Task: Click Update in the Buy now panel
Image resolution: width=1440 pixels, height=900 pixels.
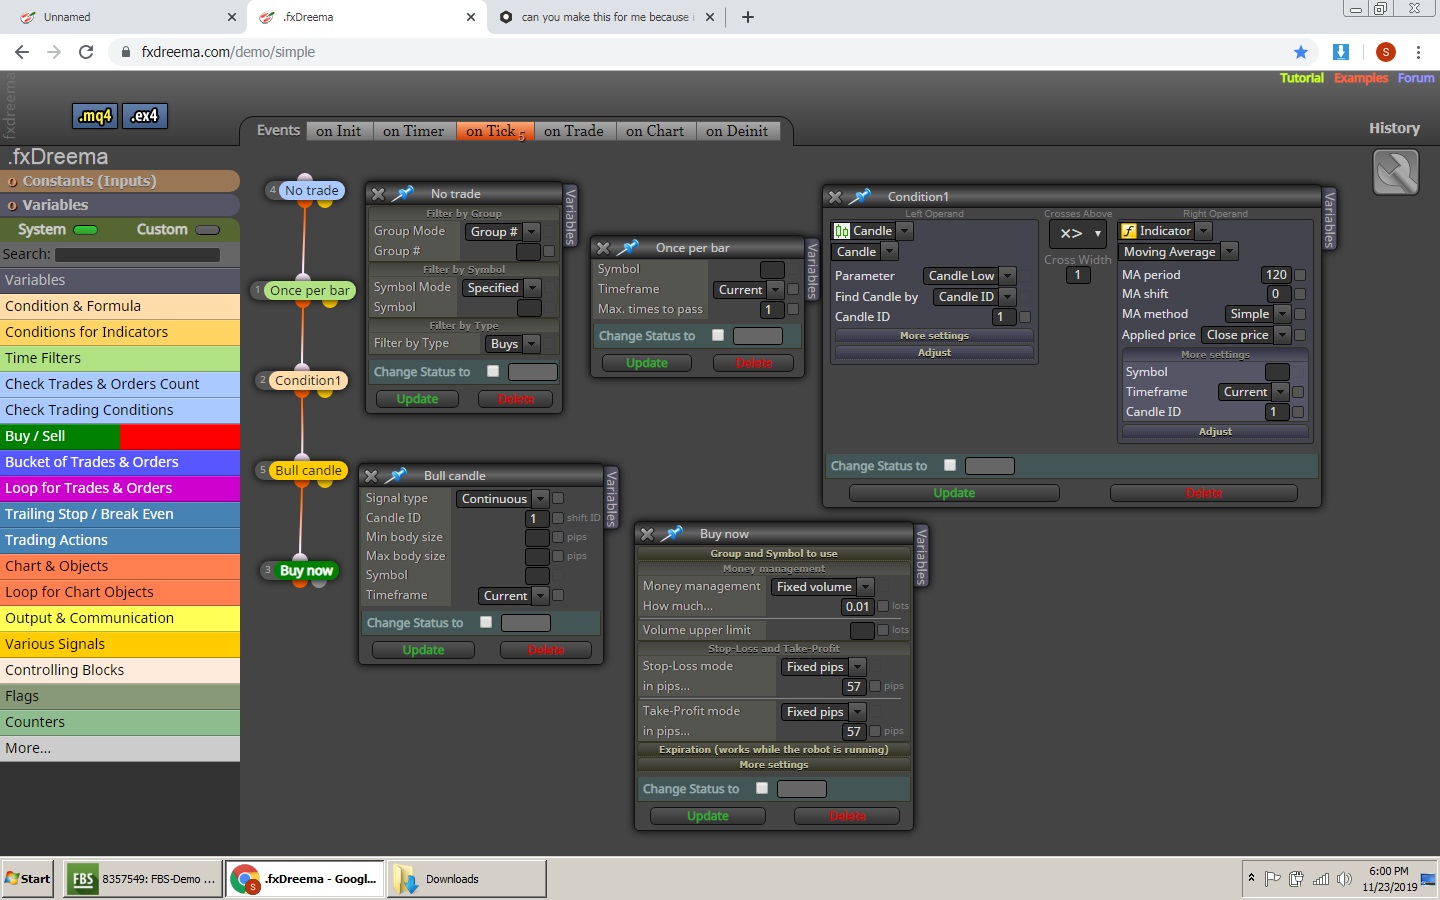Action: coord(708,816)
